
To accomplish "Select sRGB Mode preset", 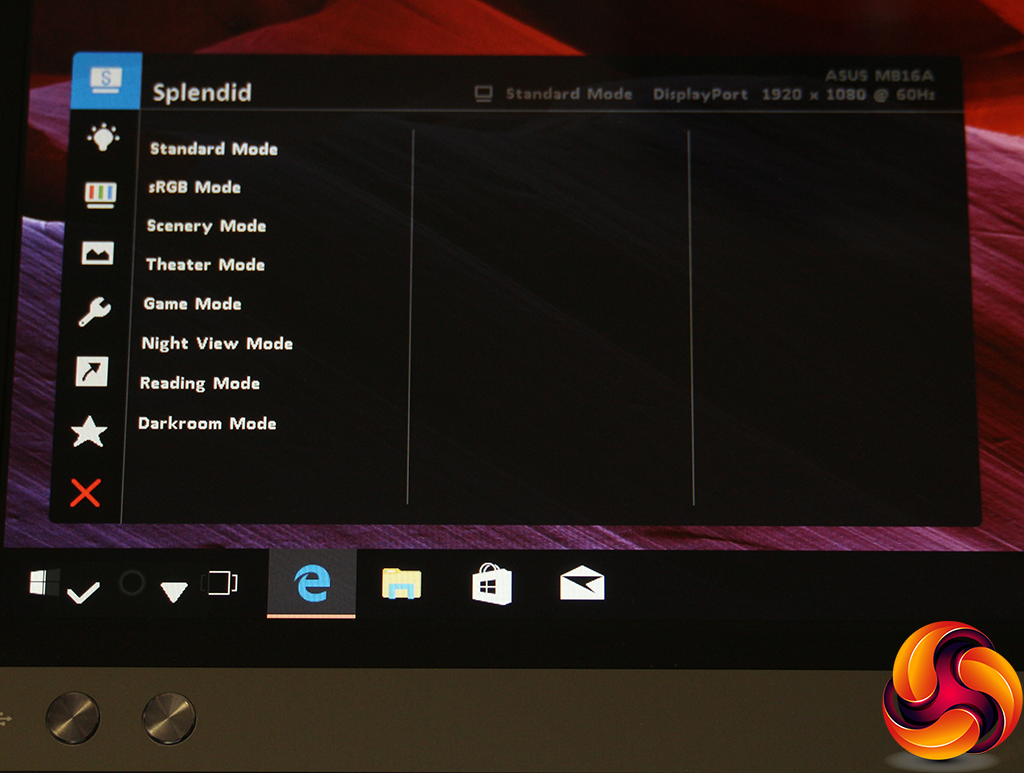I will (x=195, y=187).
